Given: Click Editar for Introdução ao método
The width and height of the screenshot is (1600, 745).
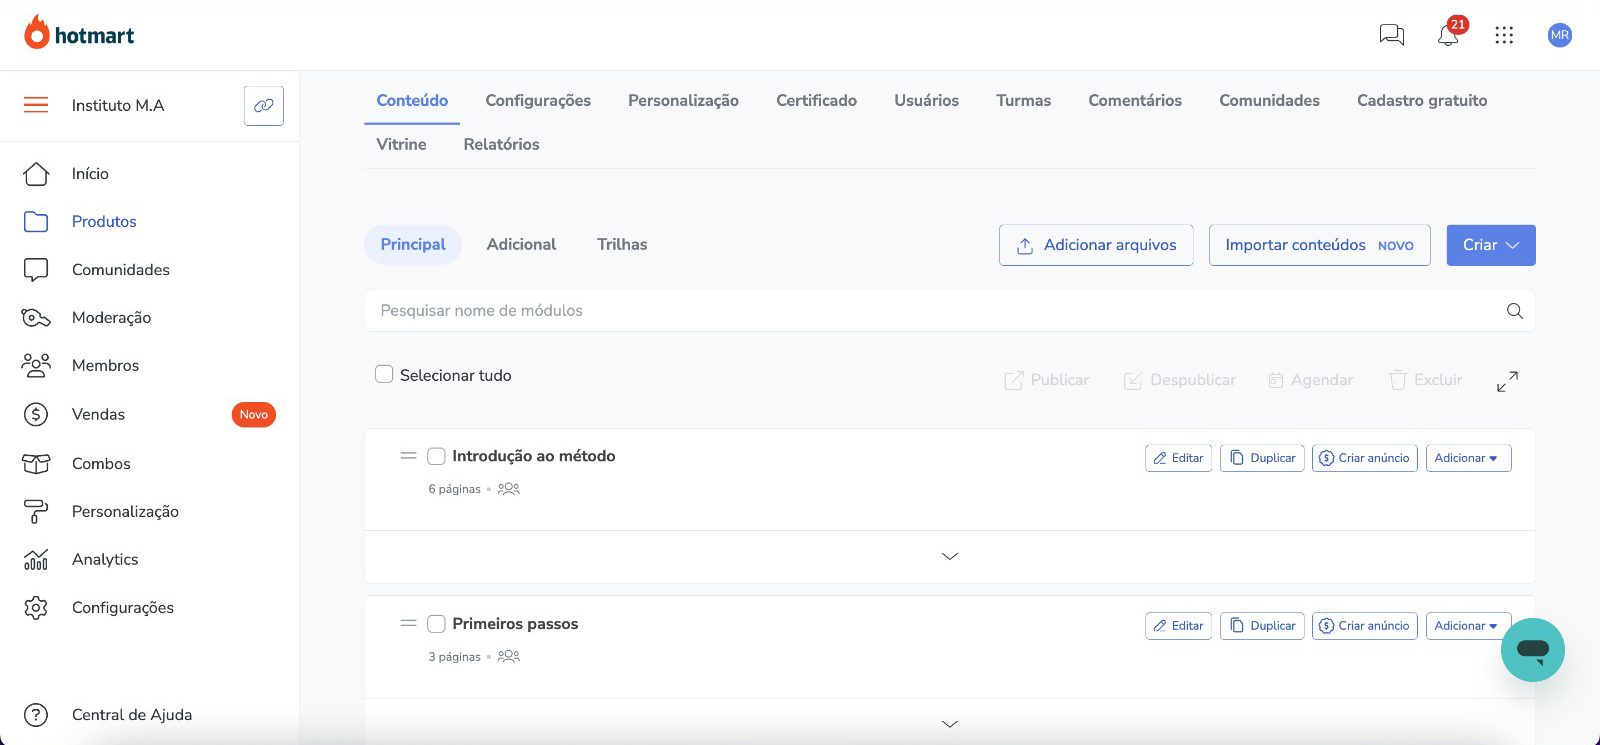Looking at the screenshot, I should click(x=1178, y=458).
